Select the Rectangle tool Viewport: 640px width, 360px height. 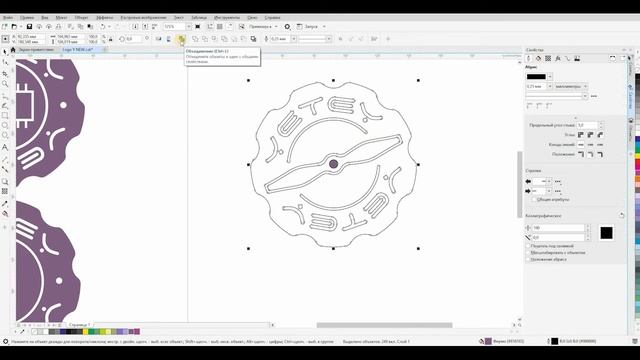[5, 116]
